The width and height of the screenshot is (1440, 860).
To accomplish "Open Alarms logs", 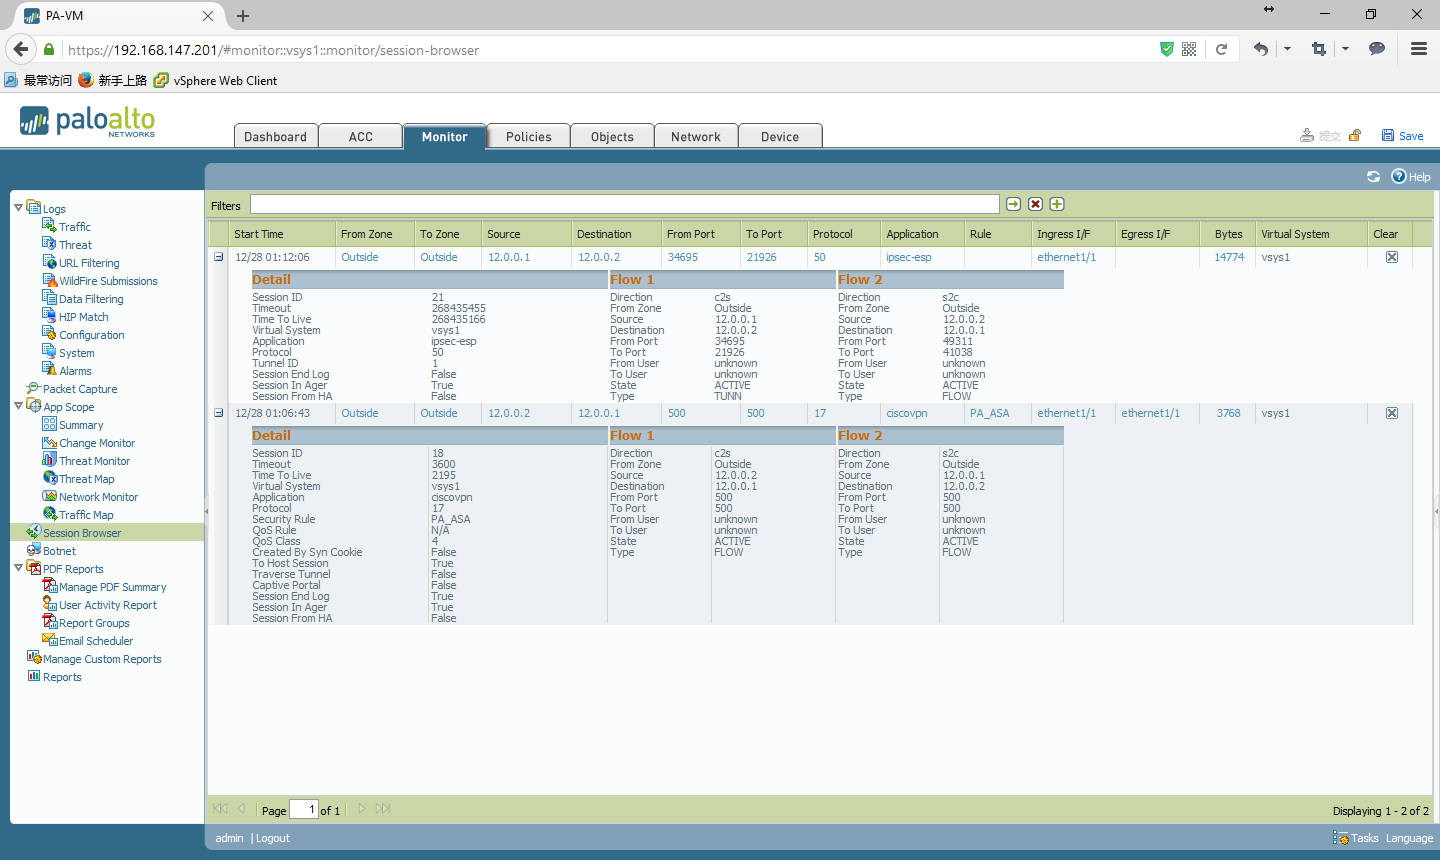I will [x=75, y=371].
